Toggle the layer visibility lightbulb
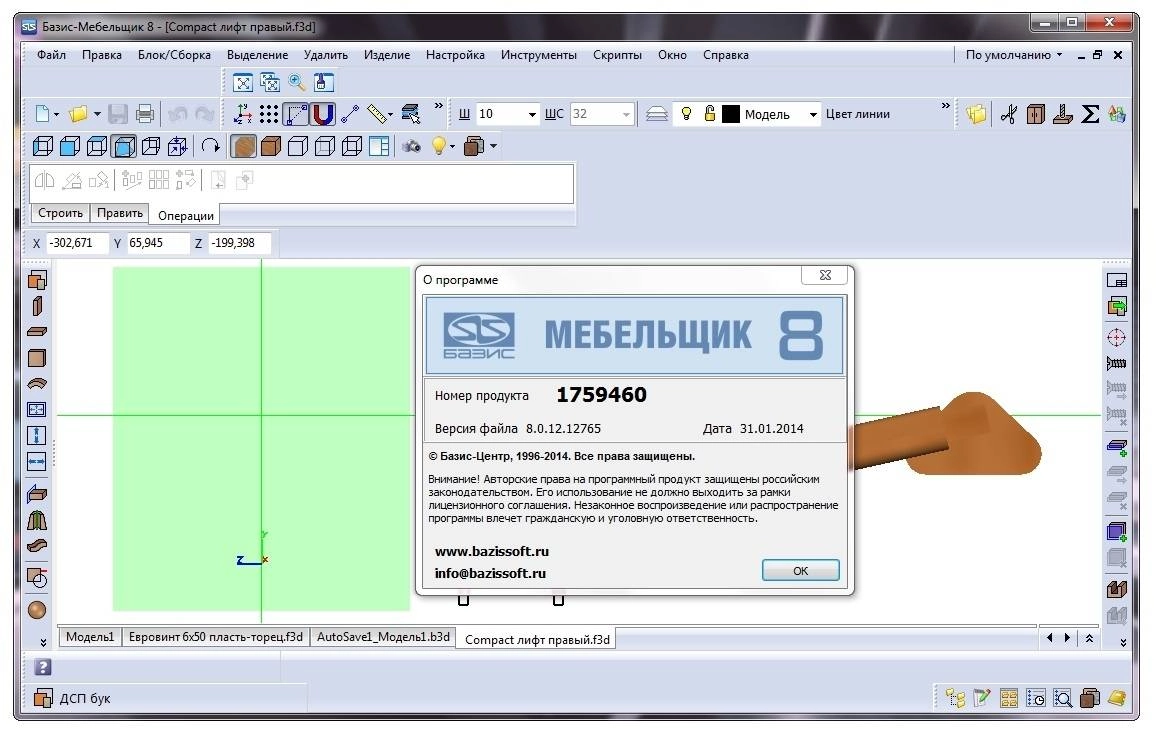 click(686, 114)
